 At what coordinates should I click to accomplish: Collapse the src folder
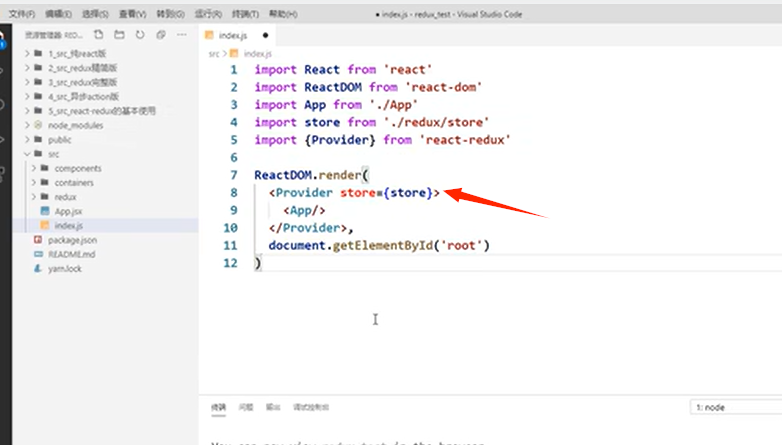pyautogui.click(x=27, y=154)
